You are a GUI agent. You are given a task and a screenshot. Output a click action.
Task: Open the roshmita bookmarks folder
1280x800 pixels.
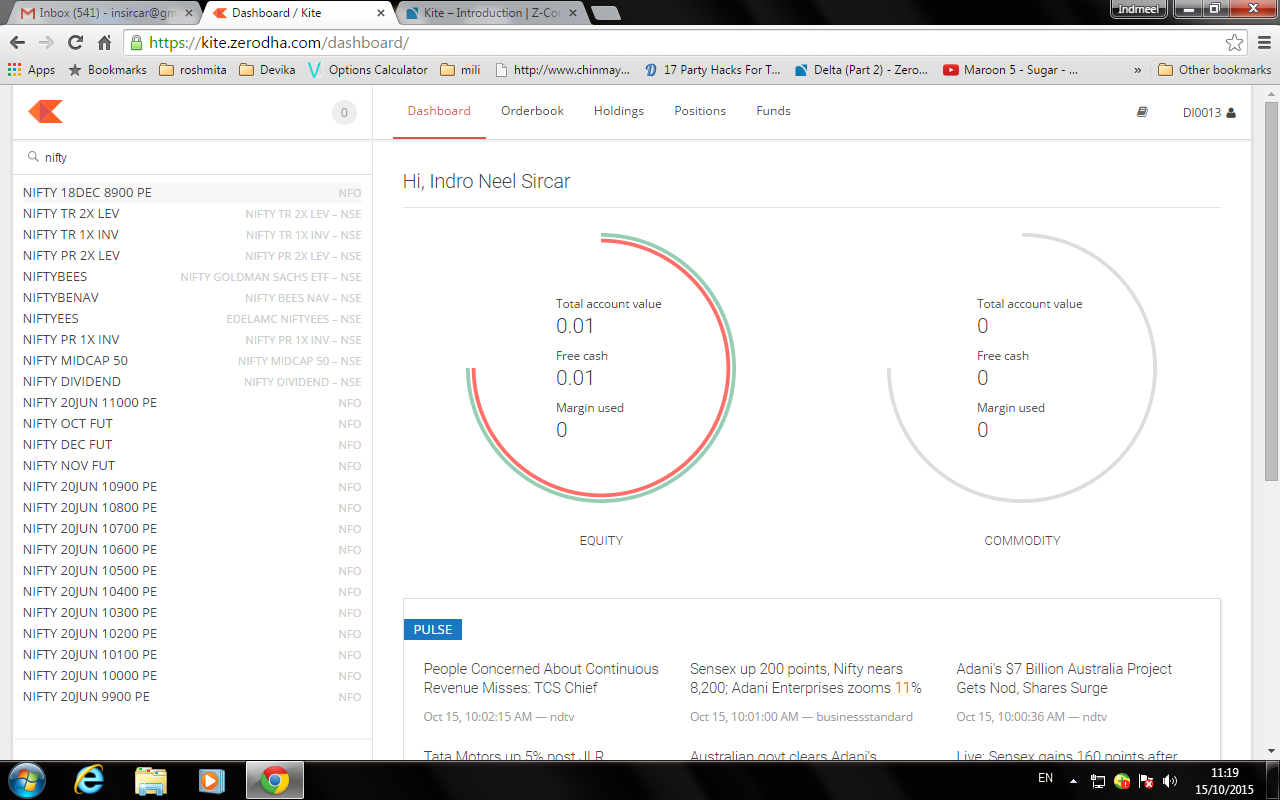195,70
